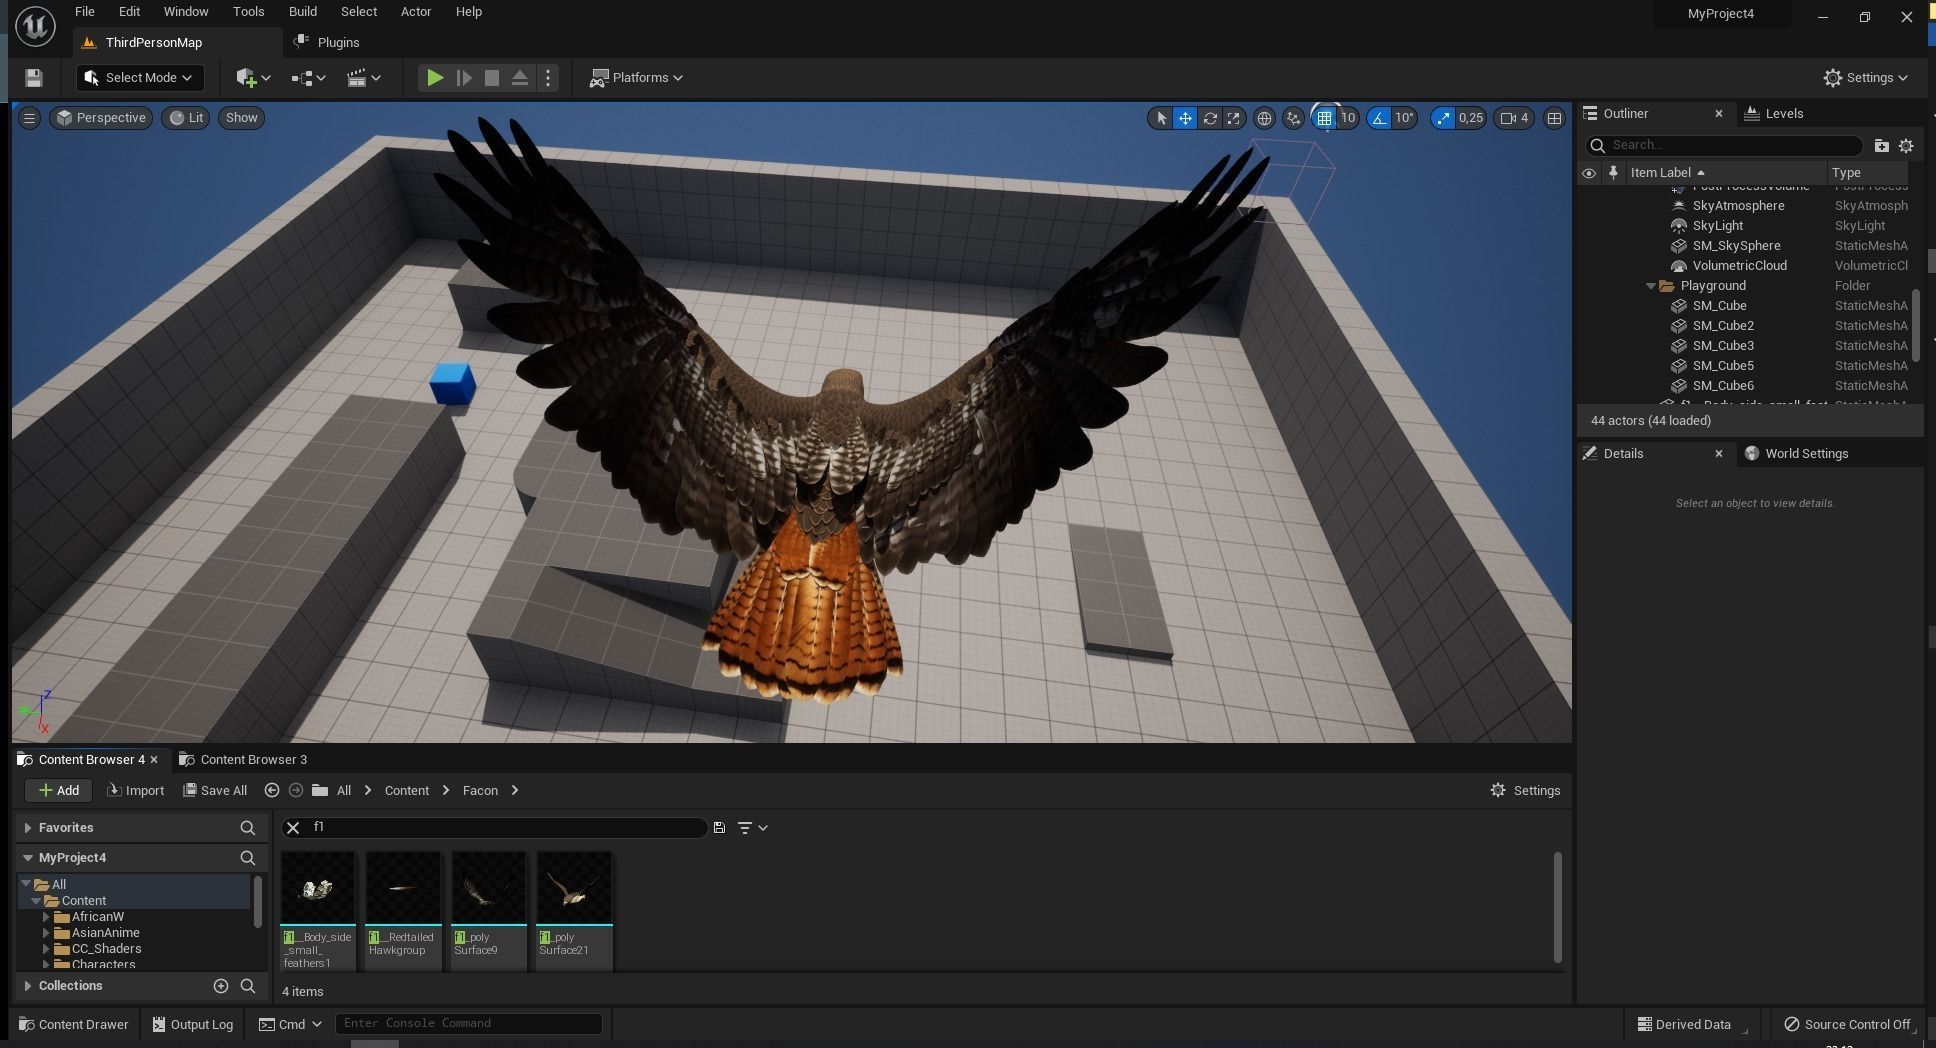Open the viewport options hamburger menu
This screenshot has width=1936, height=1048.
click(29, 118)
